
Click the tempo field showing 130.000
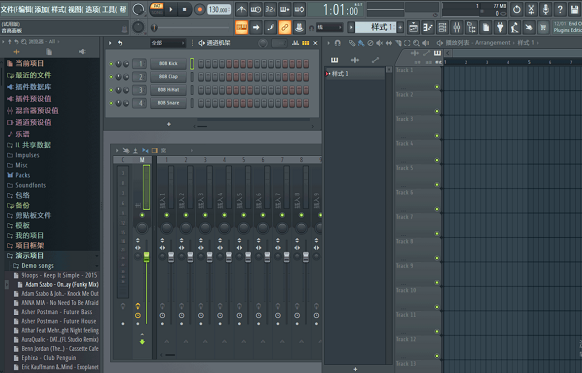coord(219,10)
